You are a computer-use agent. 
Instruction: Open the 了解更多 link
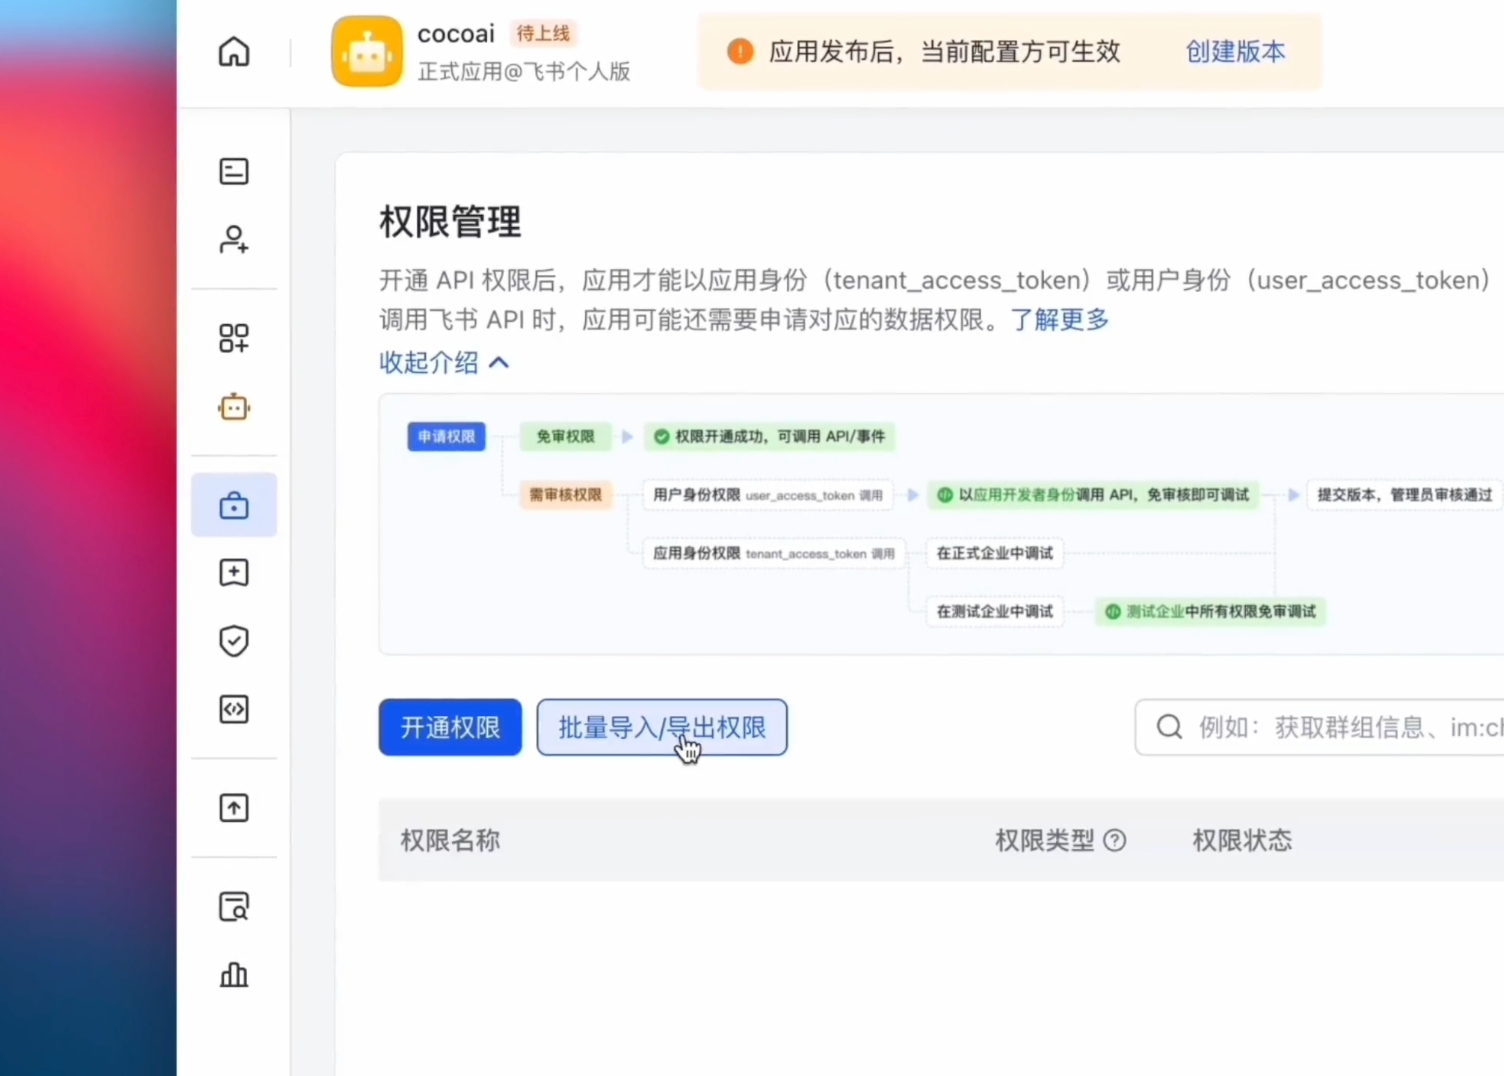pos(1059,320)
